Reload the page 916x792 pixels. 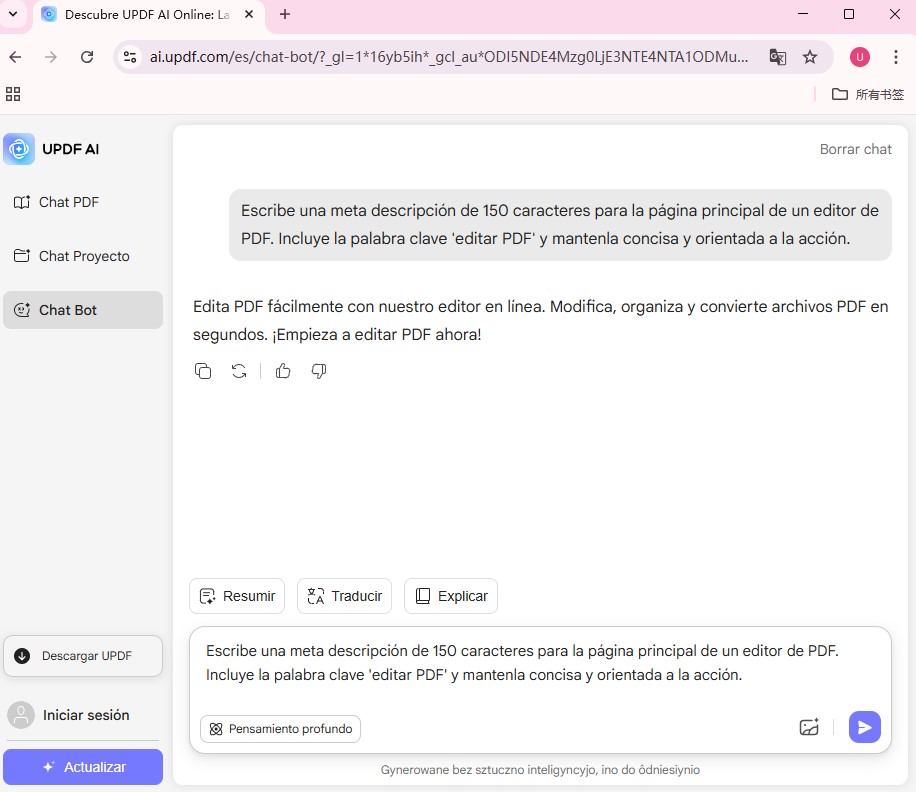87,57
